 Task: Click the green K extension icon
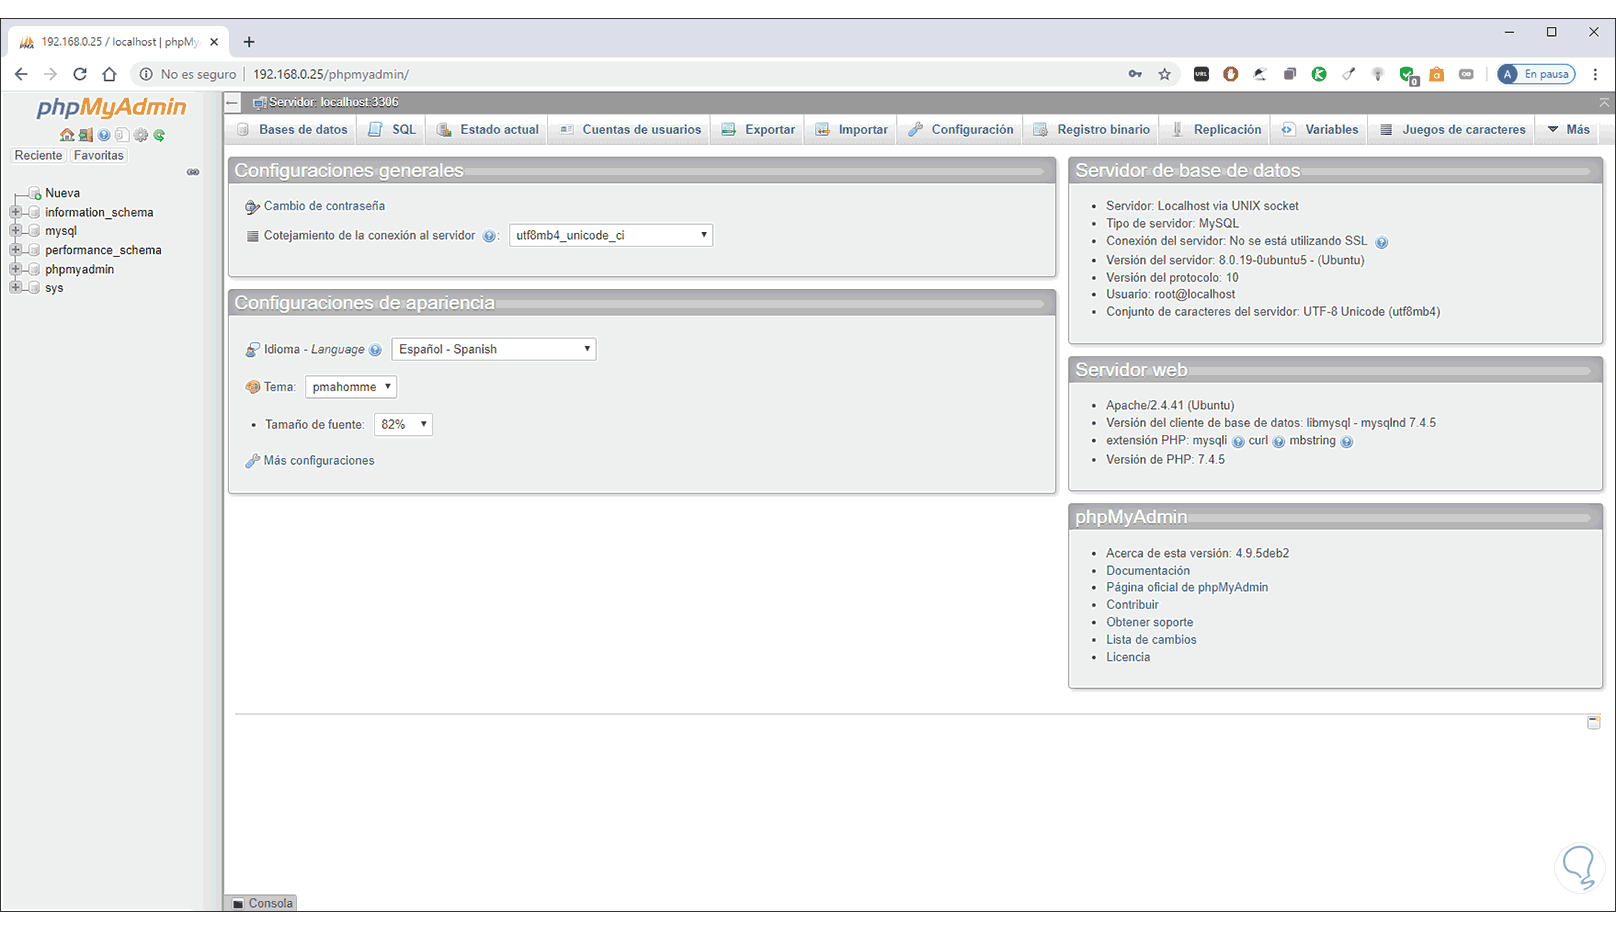point(1319,74)
